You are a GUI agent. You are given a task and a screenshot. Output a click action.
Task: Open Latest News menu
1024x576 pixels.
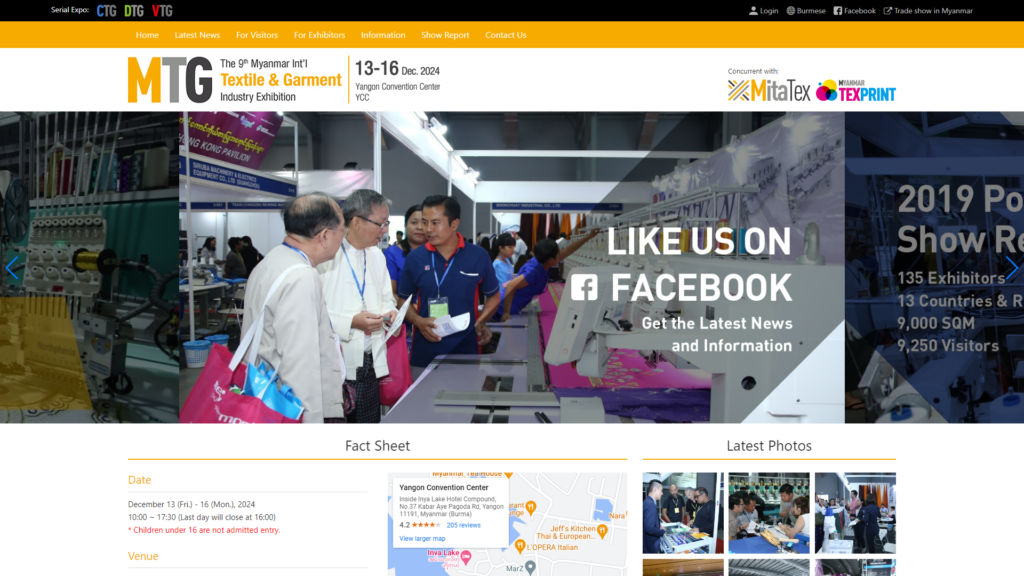tap(197, 35)
